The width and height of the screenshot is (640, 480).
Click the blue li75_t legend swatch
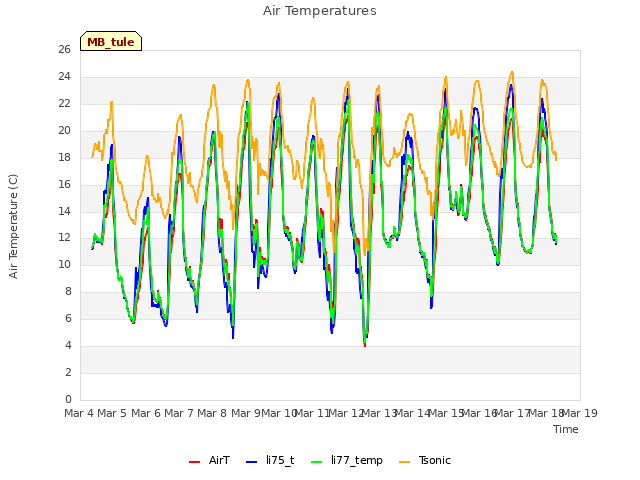tap(251, 462)
